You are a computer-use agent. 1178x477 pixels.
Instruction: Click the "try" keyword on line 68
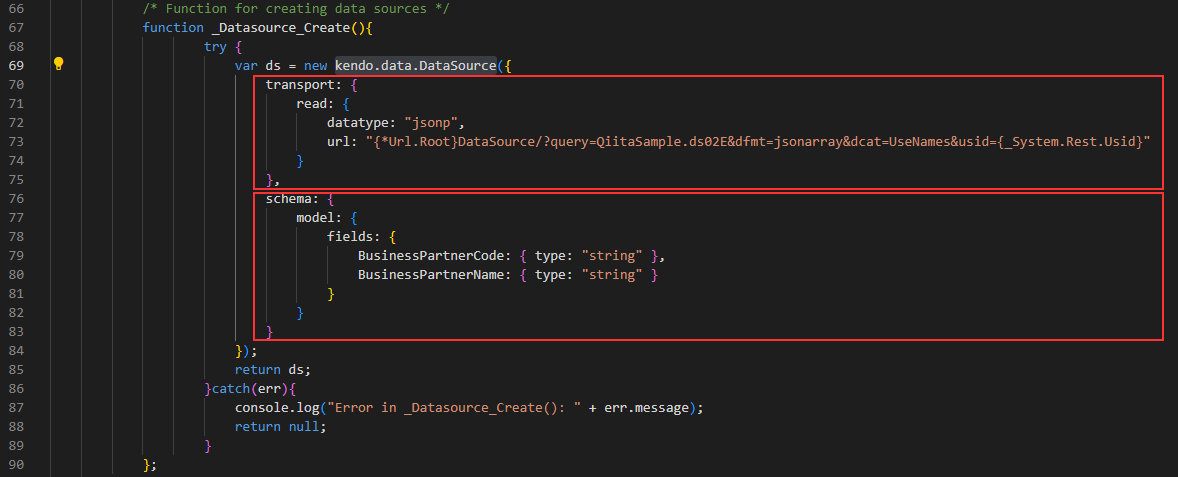click(215, 47)
